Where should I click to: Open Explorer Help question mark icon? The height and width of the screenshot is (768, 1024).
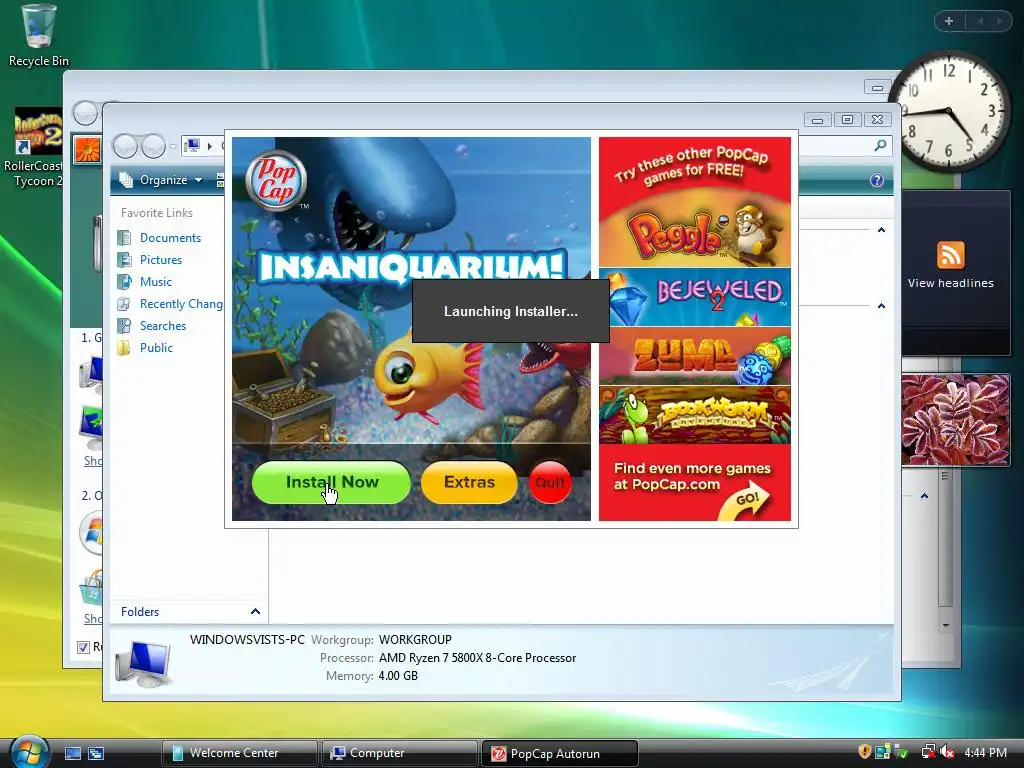click(876, 180)
